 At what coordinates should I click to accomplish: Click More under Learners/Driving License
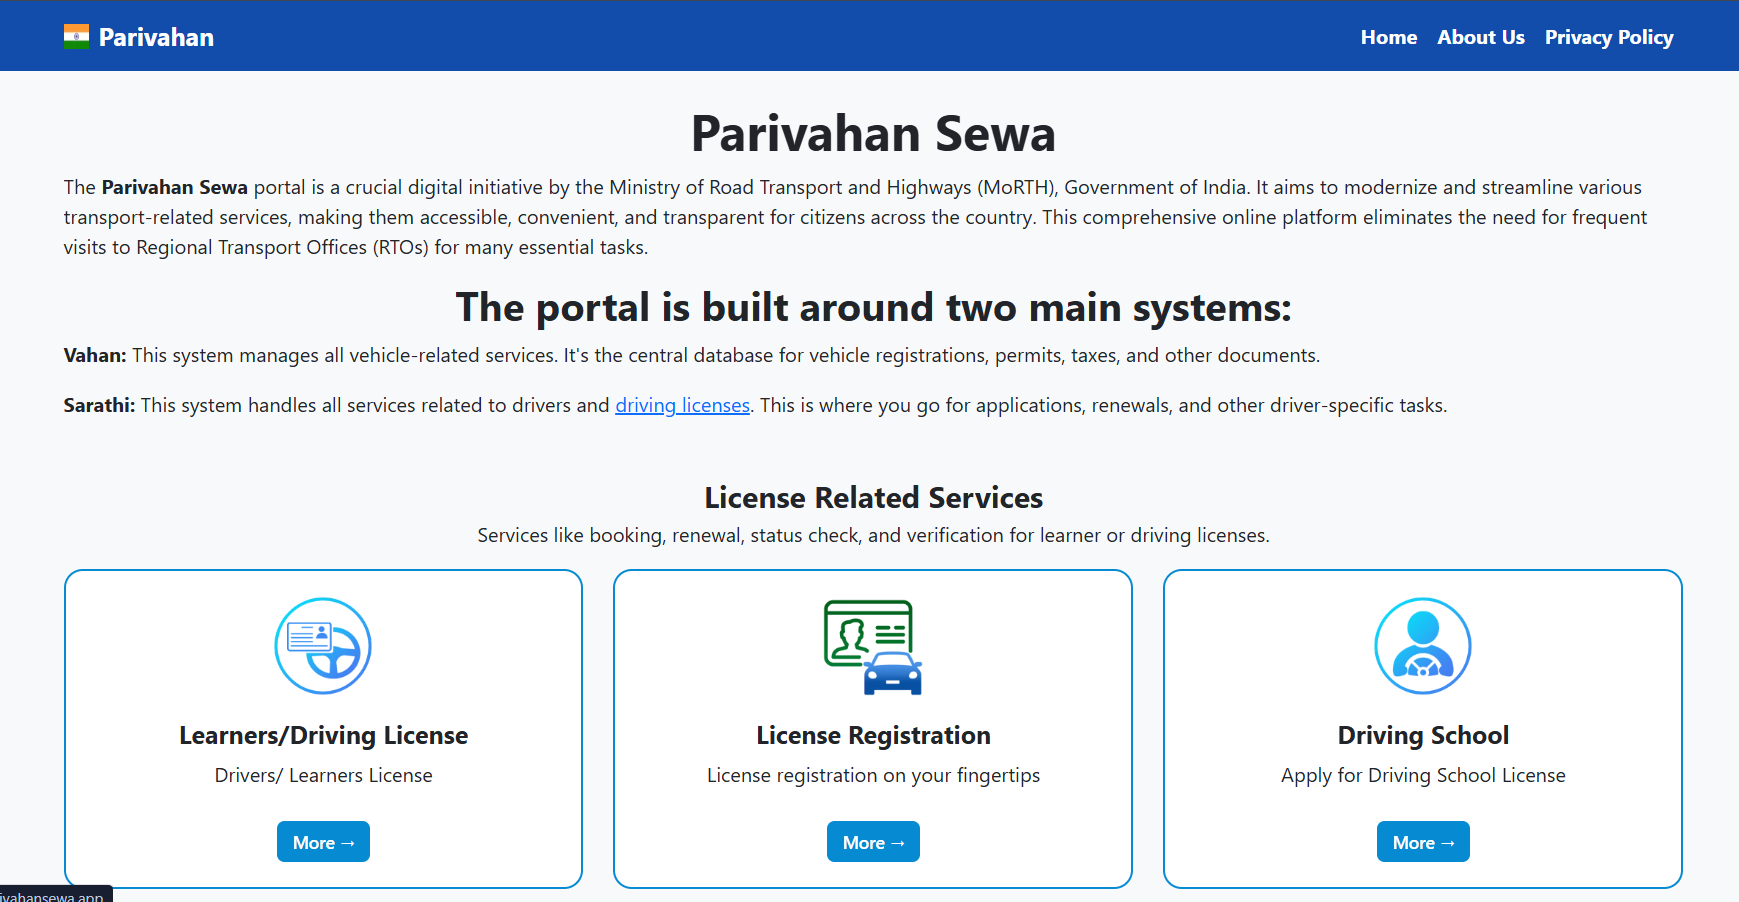click(x=323, y=842)
